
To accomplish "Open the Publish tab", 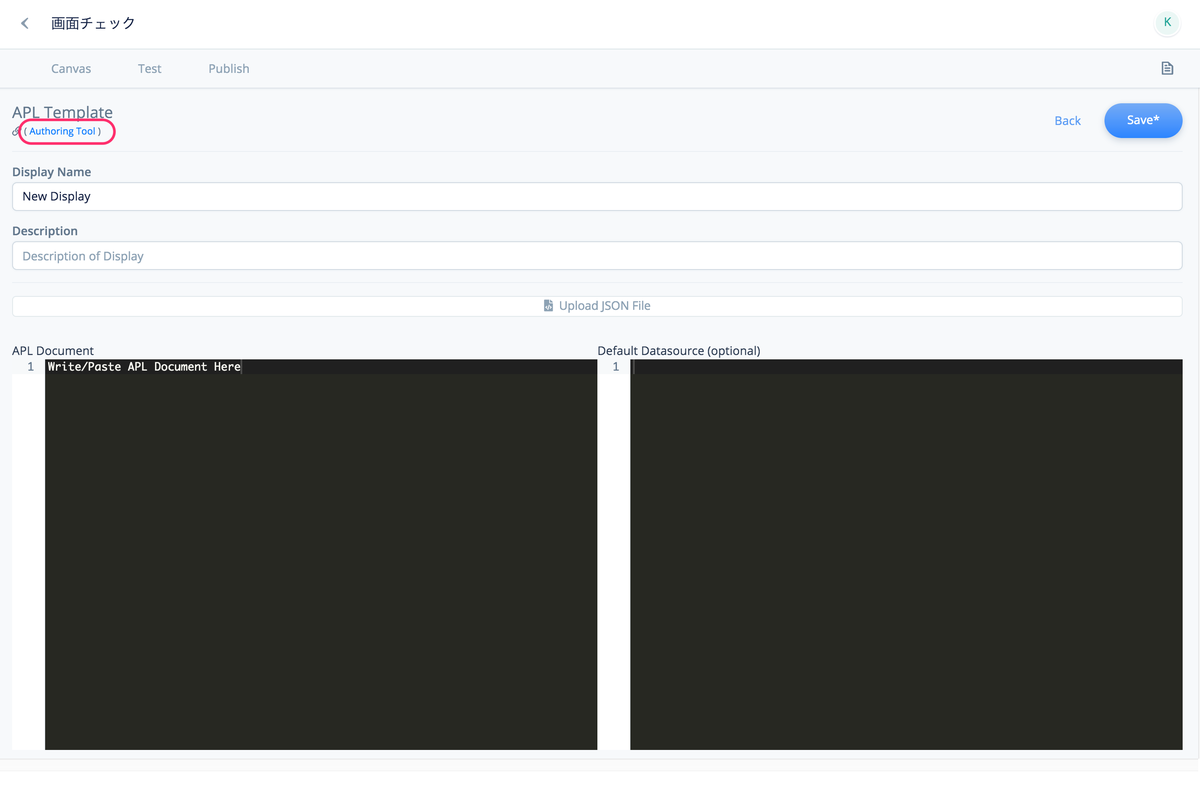I will coord(229,68).
